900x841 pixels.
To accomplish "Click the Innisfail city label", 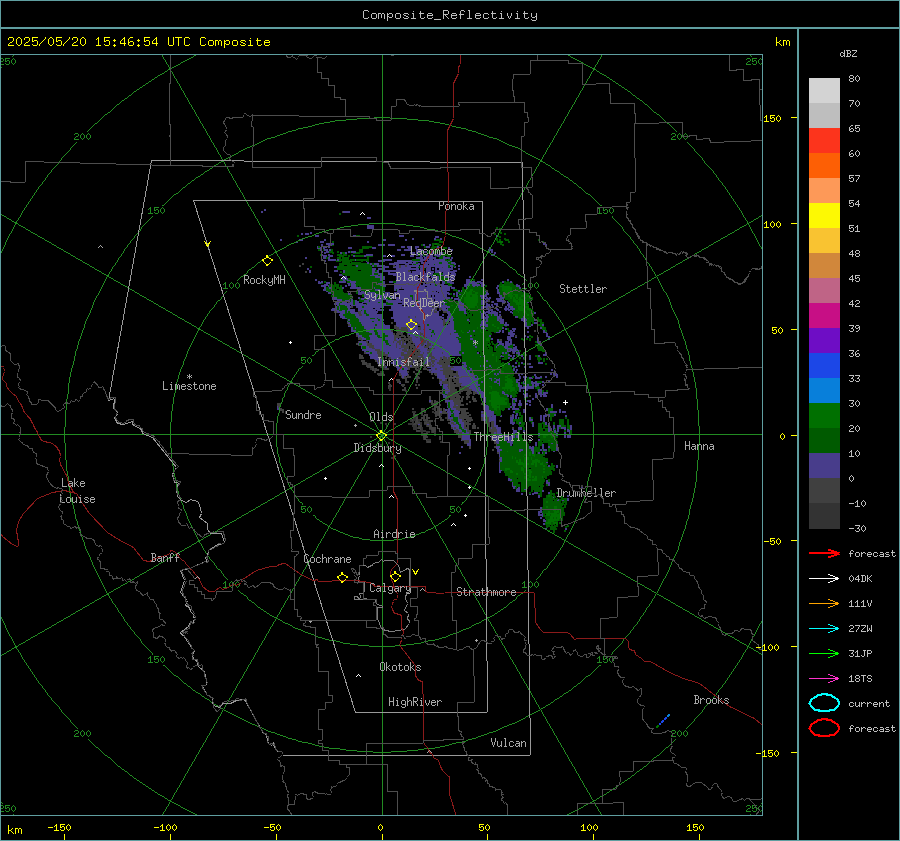I will click(403, 362).
